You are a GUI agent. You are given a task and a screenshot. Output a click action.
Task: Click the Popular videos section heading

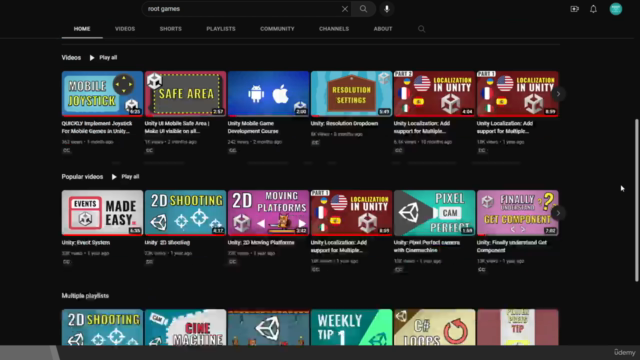coord(82,177)
